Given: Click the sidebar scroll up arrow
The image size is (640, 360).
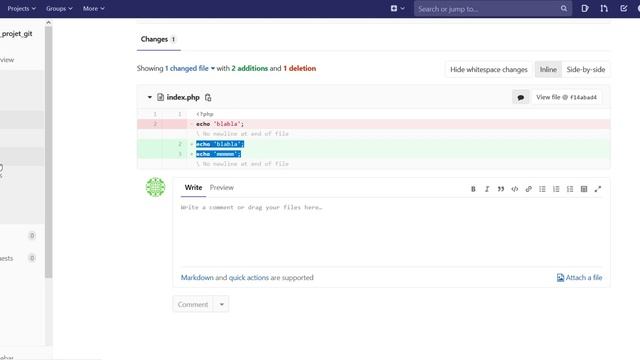Looking at the screenshot, I should tap(49, 22).
